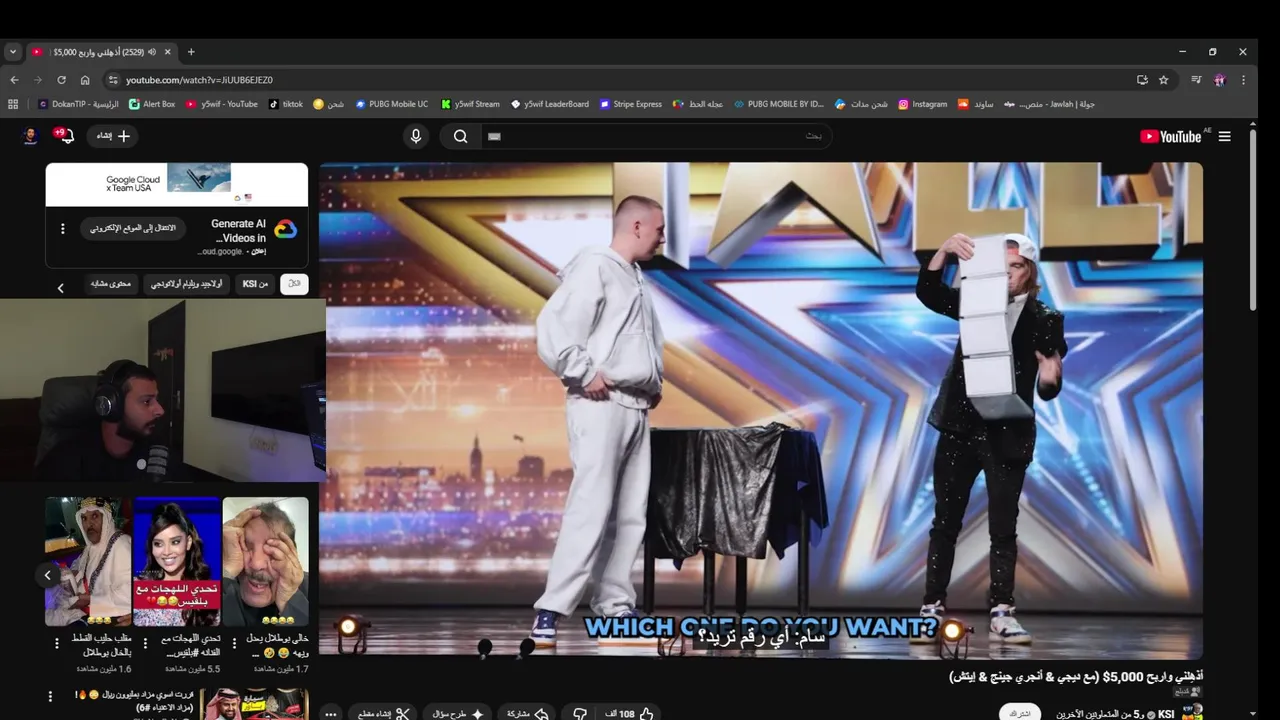Open ad options three-dot menu for Google Cloud

(62, 229)
